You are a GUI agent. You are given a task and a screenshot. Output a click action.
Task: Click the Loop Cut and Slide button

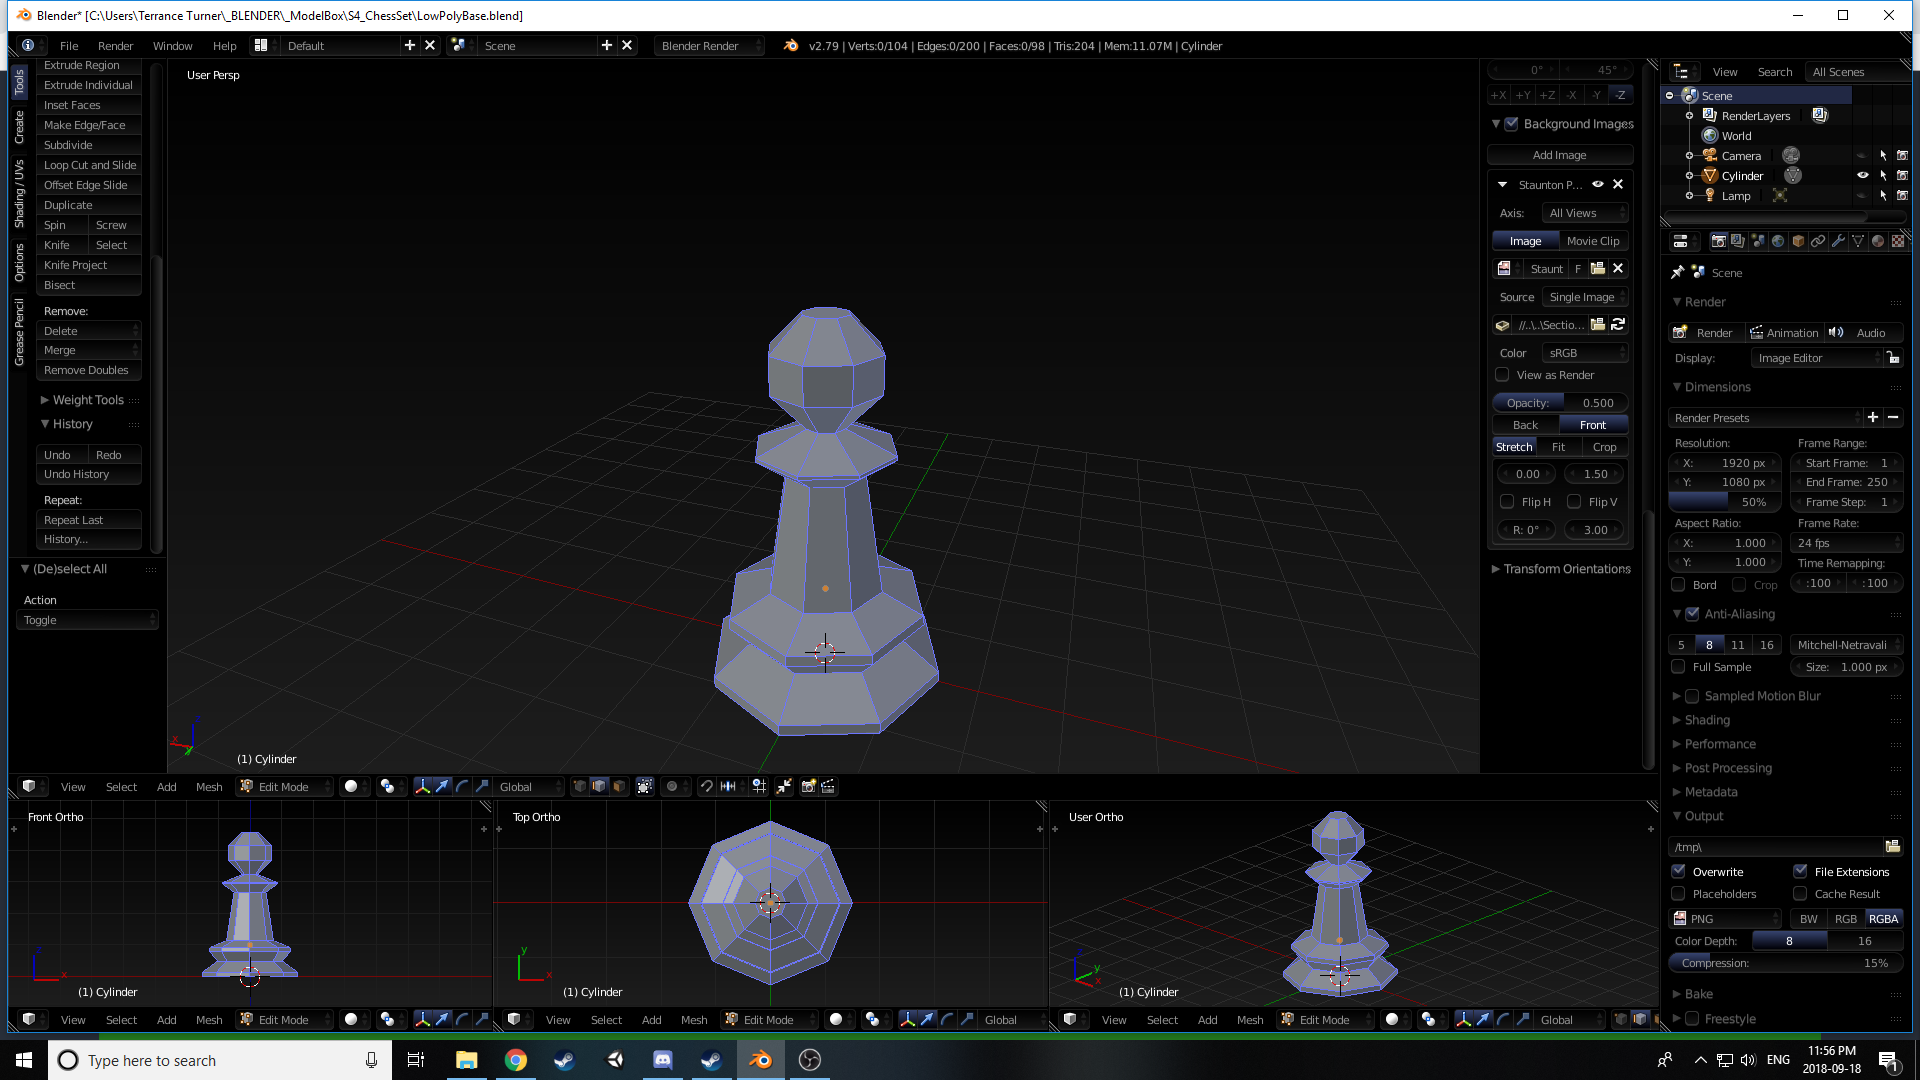click(x=88, y=165)
